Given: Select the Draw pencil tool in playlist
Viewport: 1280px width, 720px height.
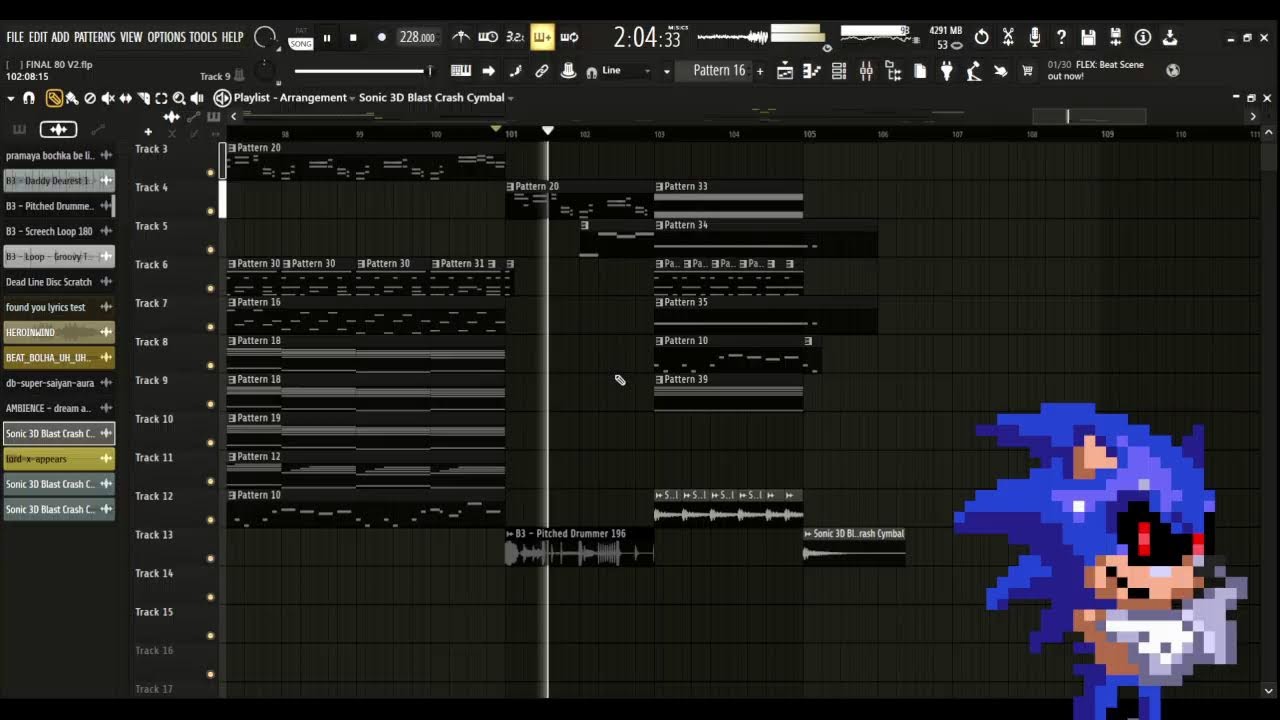Looking at the screenshot, I should click(x=54, y=98).
